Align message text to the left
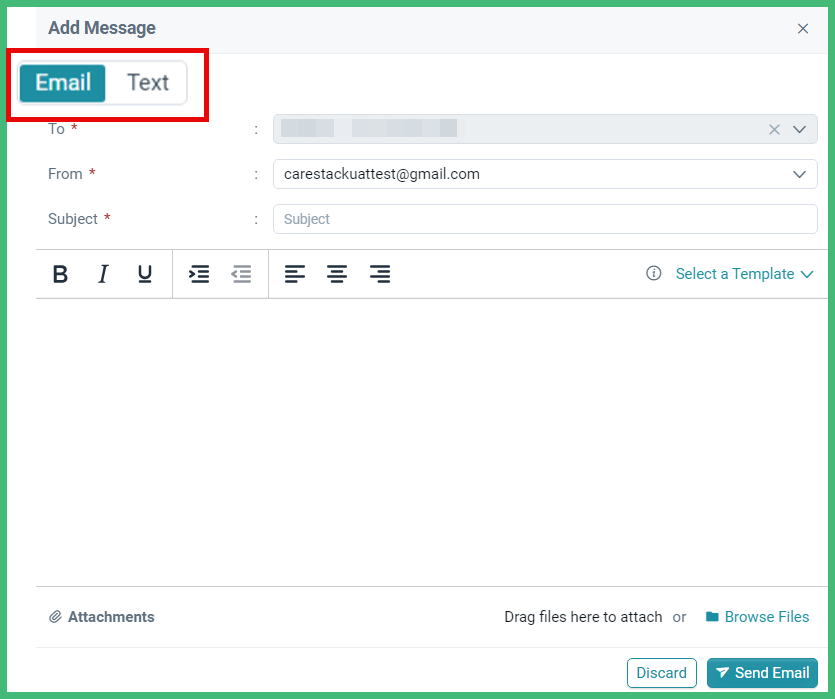 pyautogui.click(x=294, y=274)
